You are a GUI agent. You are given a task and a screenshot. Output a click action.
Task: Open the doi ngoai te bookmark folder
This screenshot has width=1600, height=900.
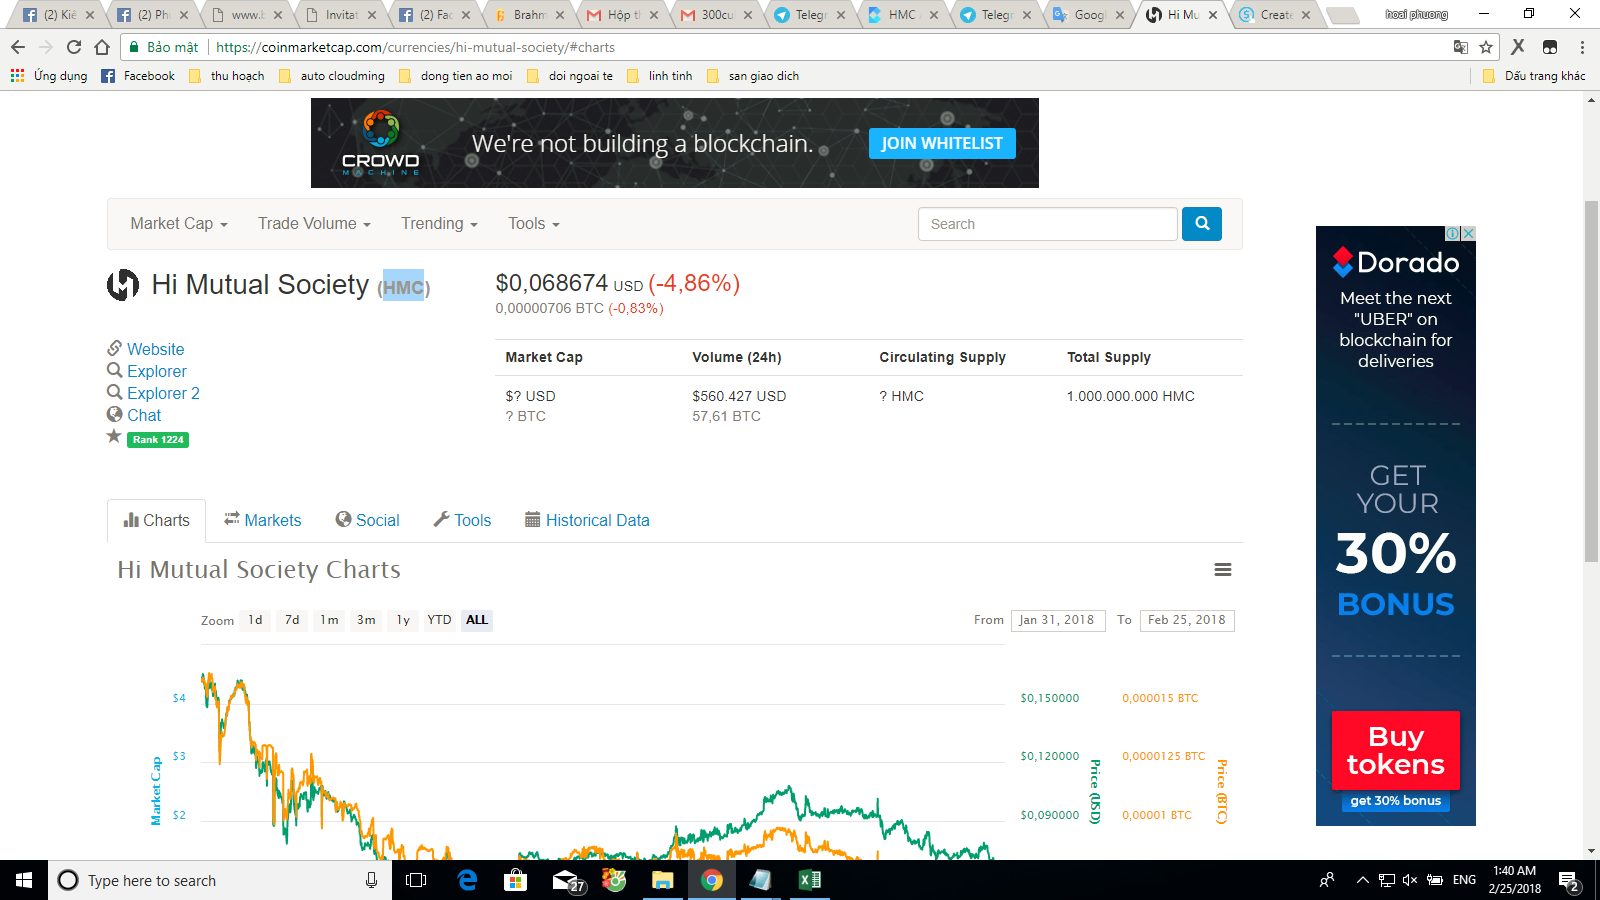[x=570, y=76]
